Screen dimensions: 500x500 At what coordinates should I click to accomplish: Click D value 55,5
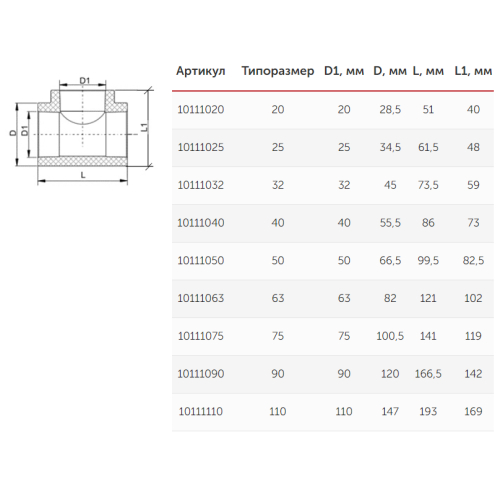390,223
